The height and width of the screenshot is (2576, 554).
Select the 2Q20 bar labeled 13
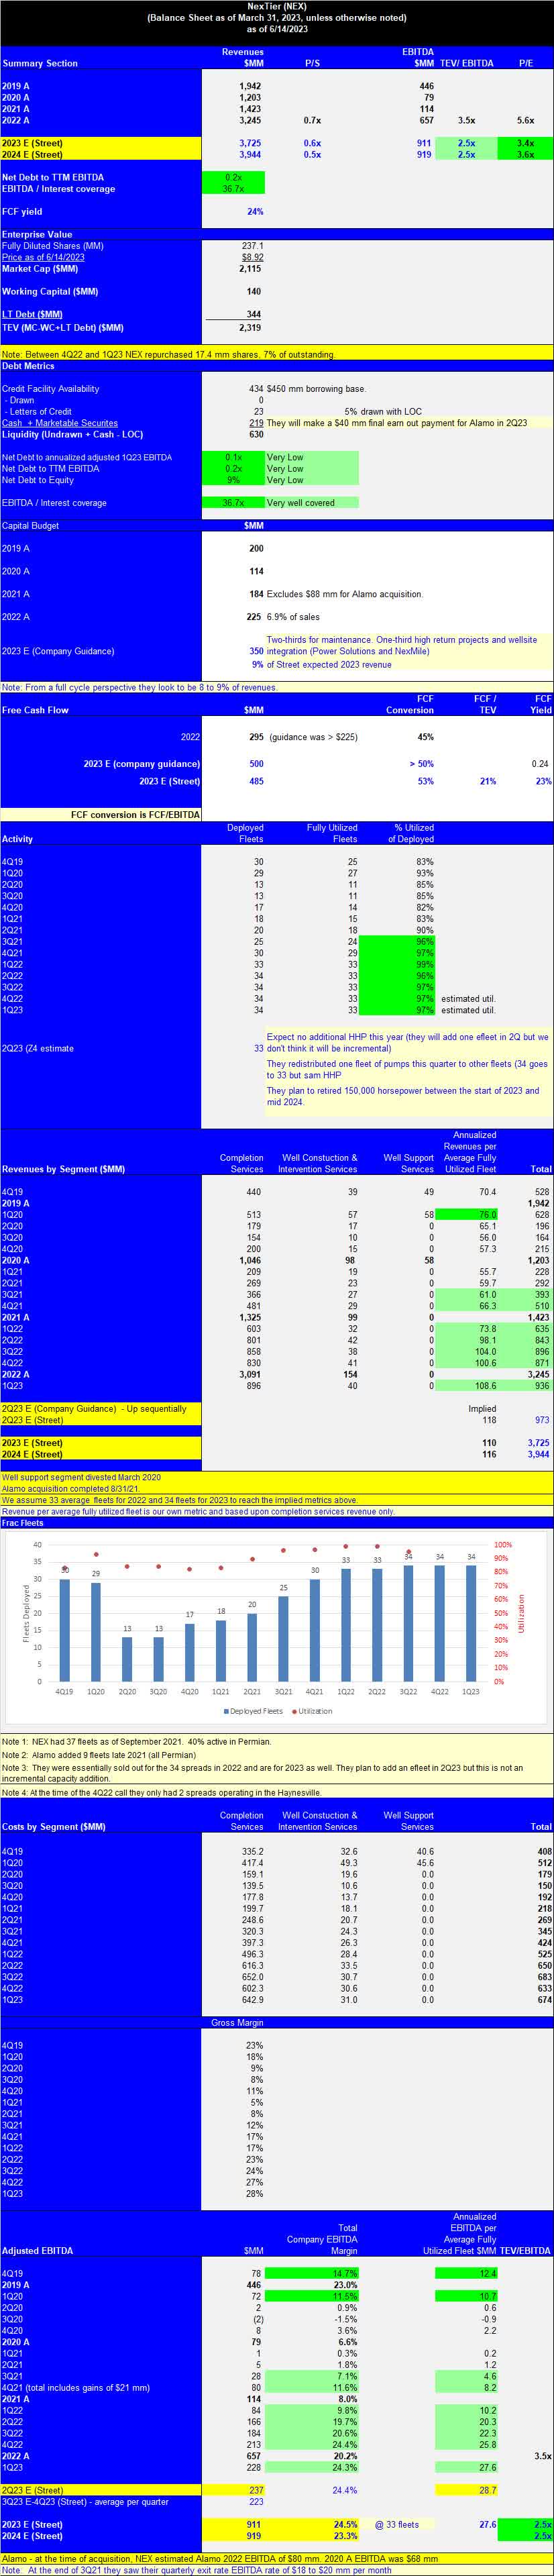[127, 1659]
